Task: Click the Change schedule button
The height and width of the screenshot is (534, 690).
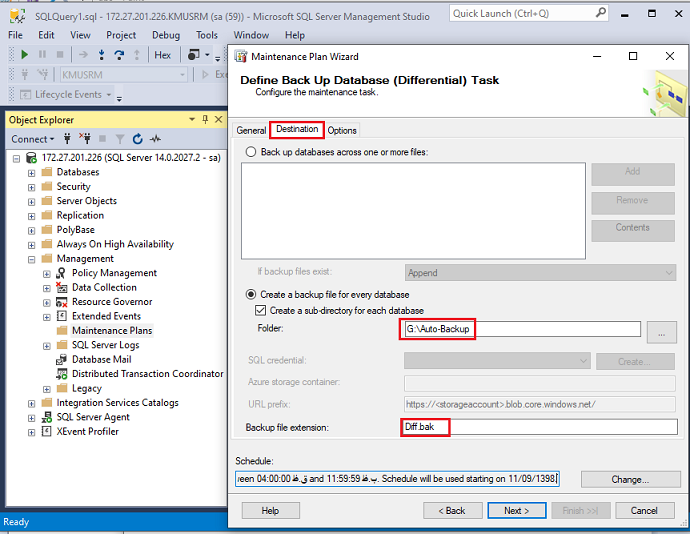Action: (630, 479)
